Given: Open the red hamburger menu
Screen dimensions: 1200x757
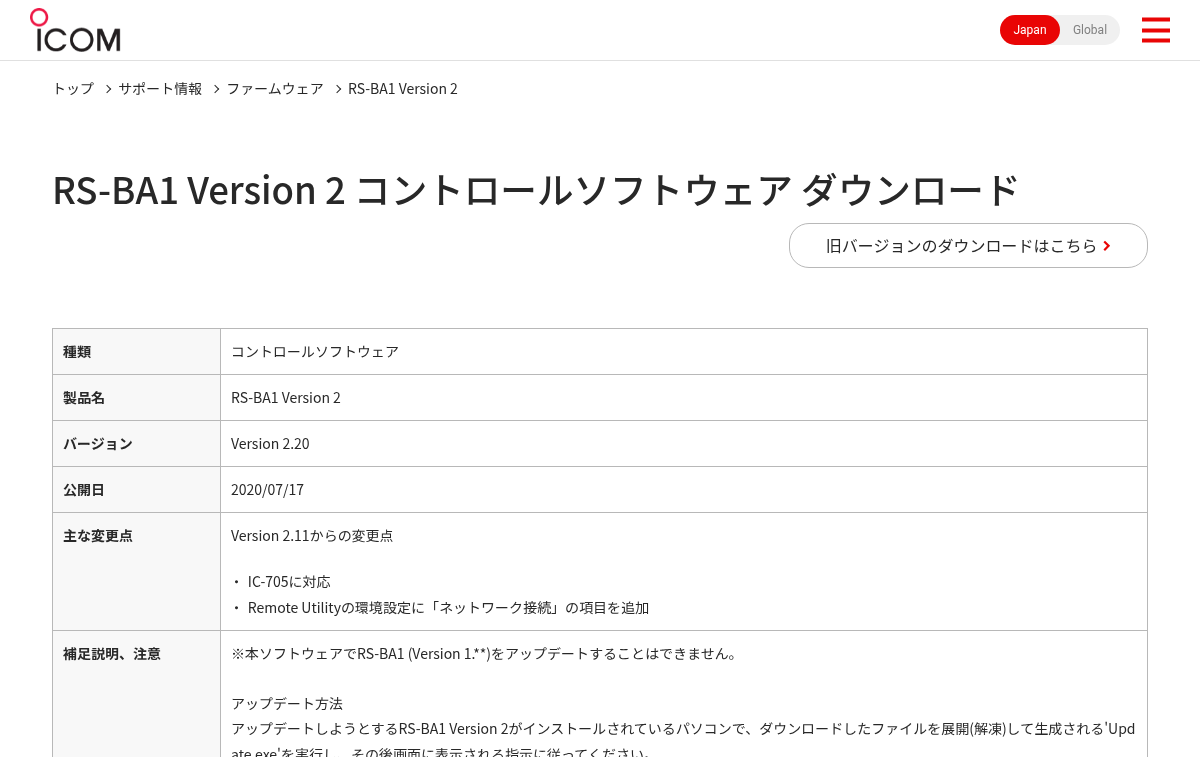Looking at the screenshot, I should pos(1155,30).
